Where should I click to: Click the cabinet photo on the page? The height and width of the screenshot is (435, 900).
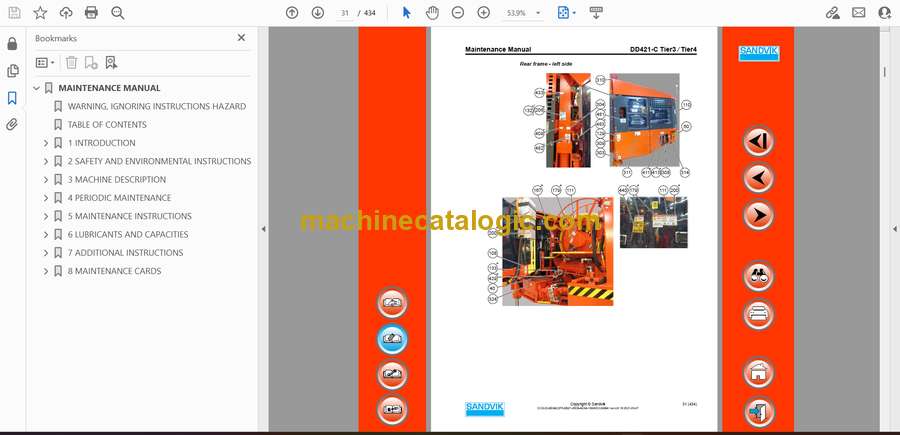[645, 120]
